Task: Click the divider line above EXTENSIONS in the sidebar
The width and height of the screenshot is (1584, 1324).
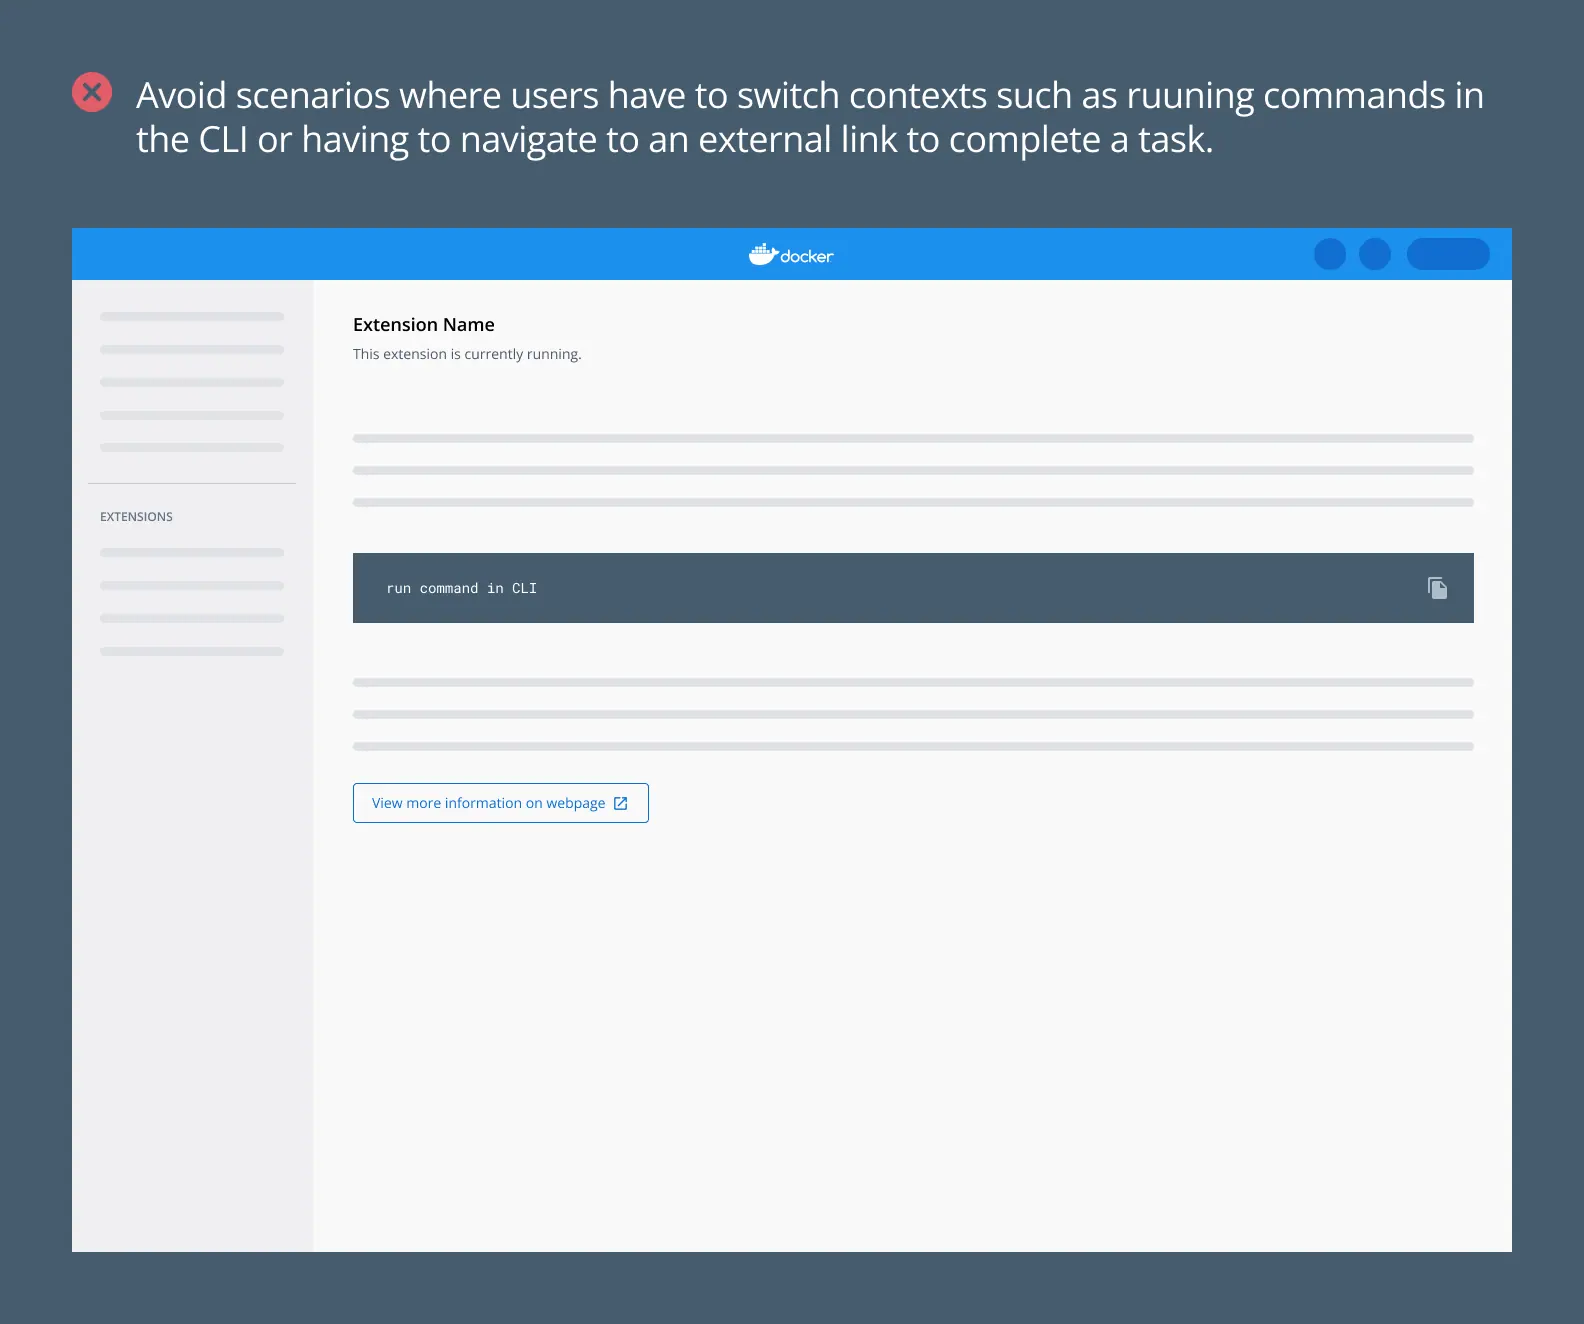Action: [x=192, y=484]
